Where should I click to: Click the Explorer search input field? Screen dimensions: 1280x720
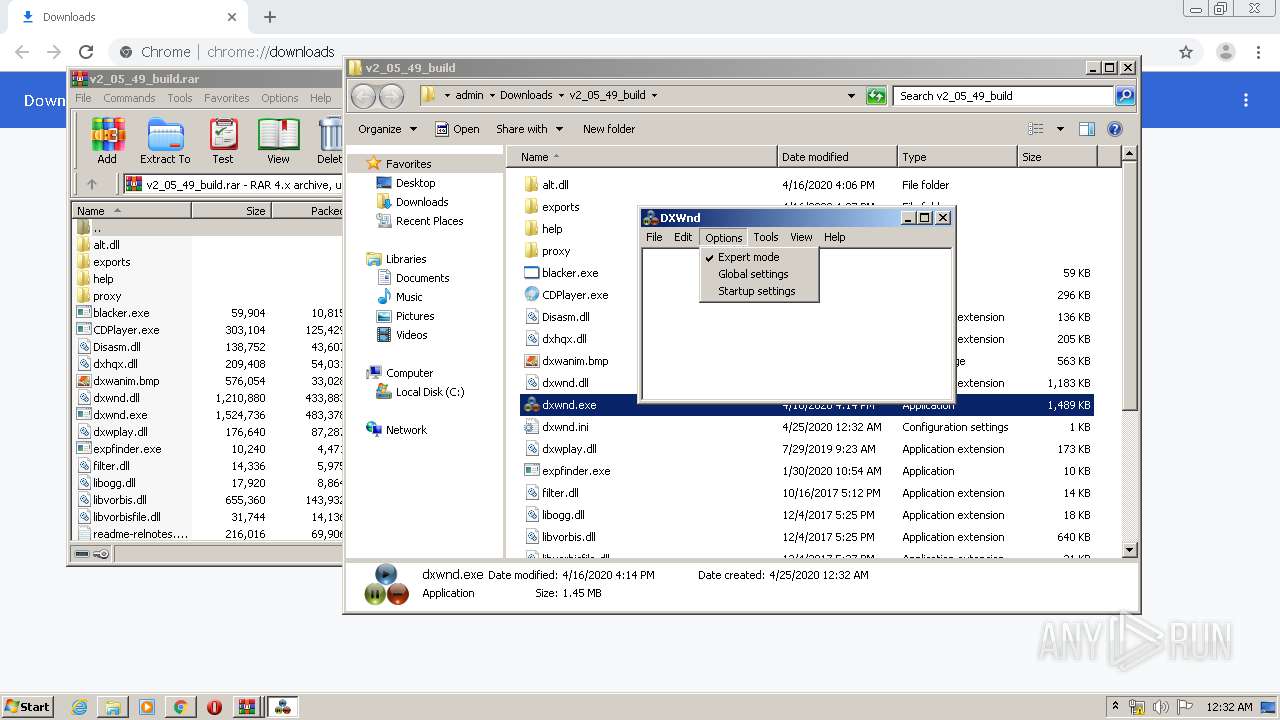tap(1003, 96)
